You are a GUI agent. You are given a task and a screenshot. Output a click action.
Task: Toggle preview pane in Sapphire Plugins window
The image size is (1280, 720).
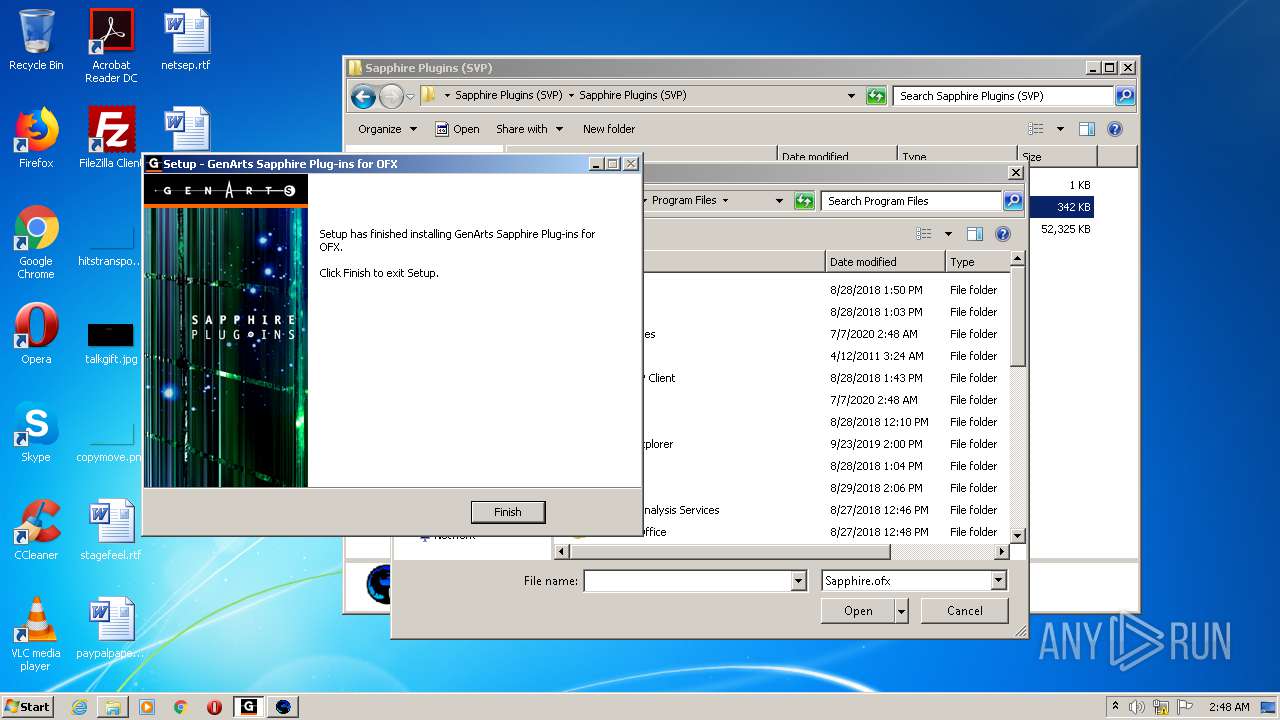click(x=1087, y=129)
